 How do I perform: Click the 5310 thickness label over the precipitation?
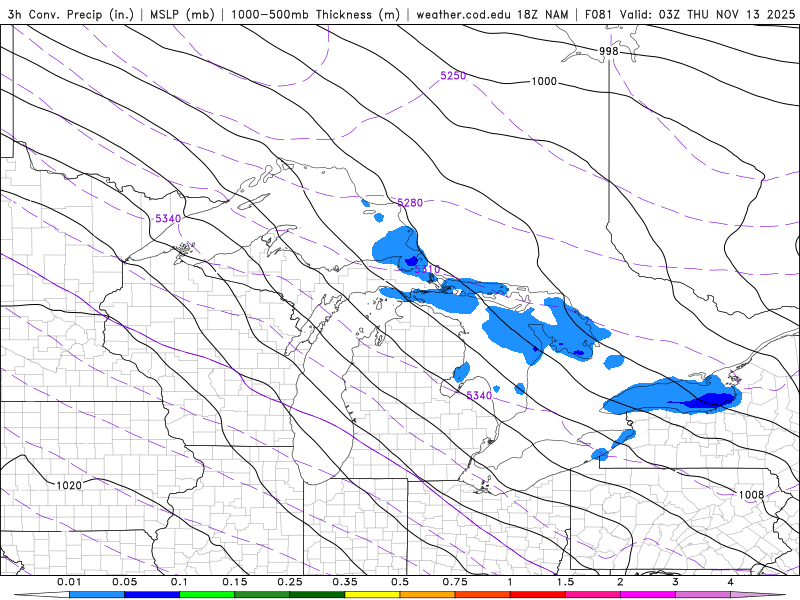(x=427, y=269)
